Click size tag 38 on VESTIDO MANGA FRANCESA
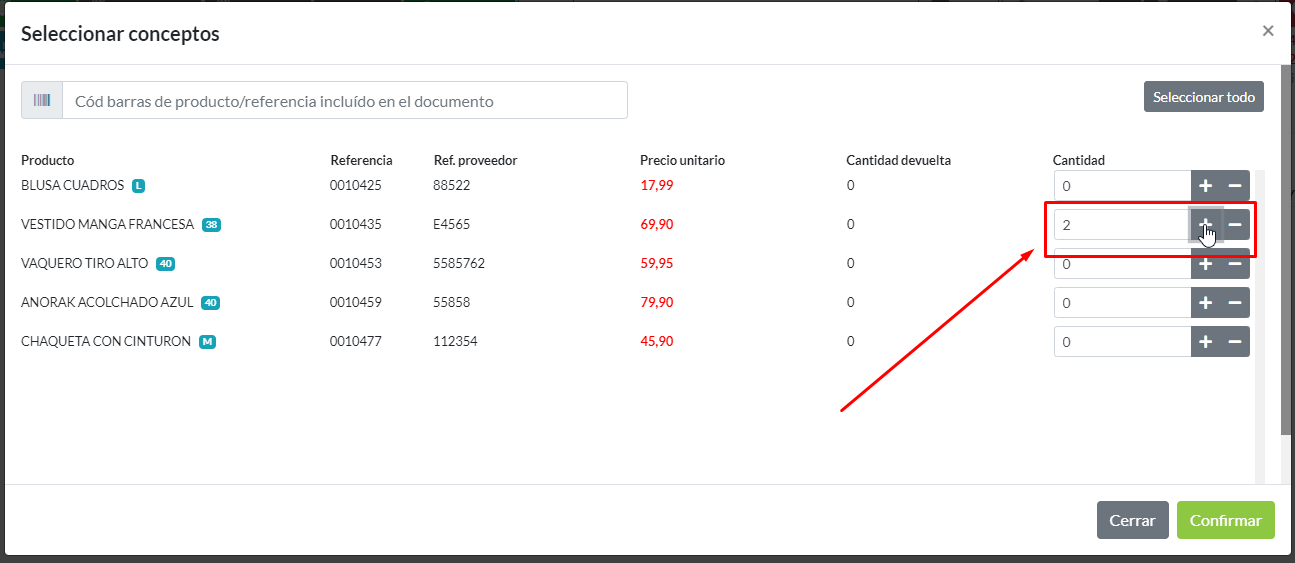The image size is (1295, 563). (x=211, y=225)
